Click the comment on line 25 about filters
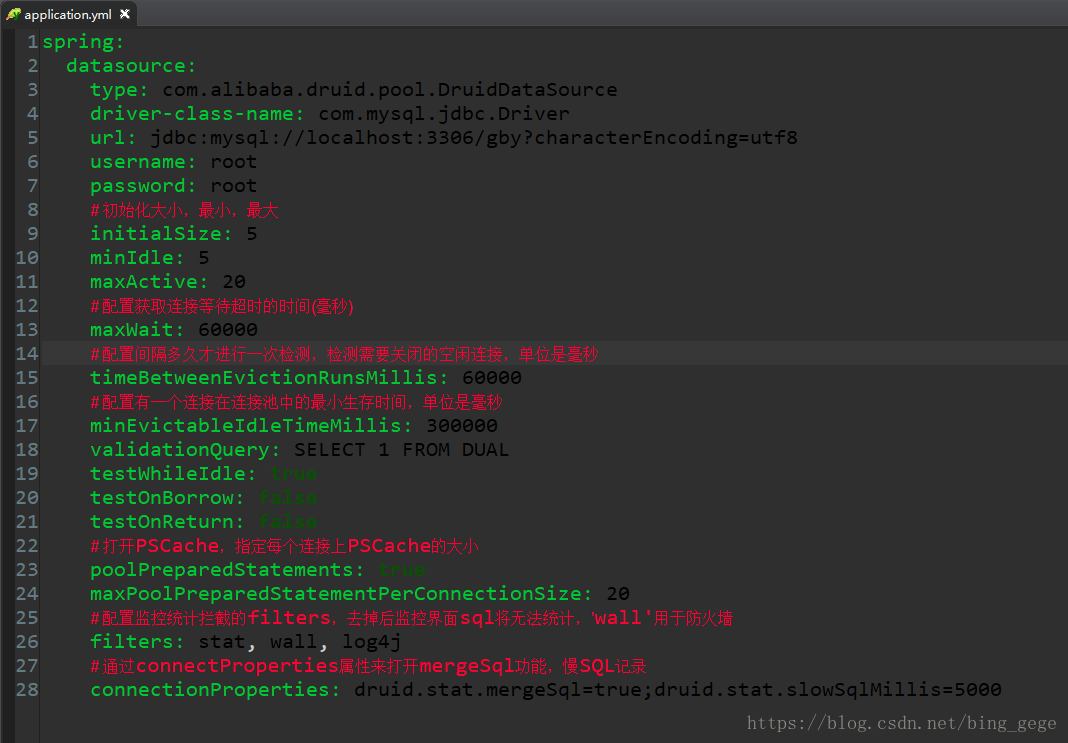The height and width of the screenshot is (743, 1068). click(x=411, y=618)
